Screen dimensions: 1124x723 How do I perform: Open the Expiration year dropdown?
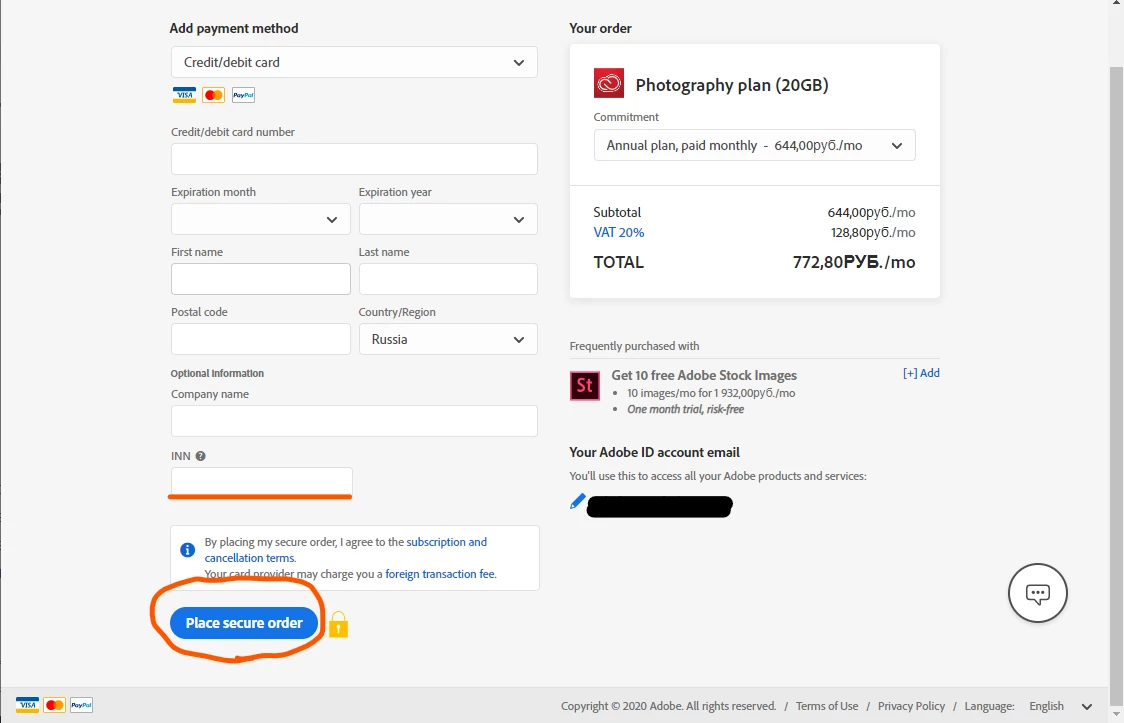448,219
